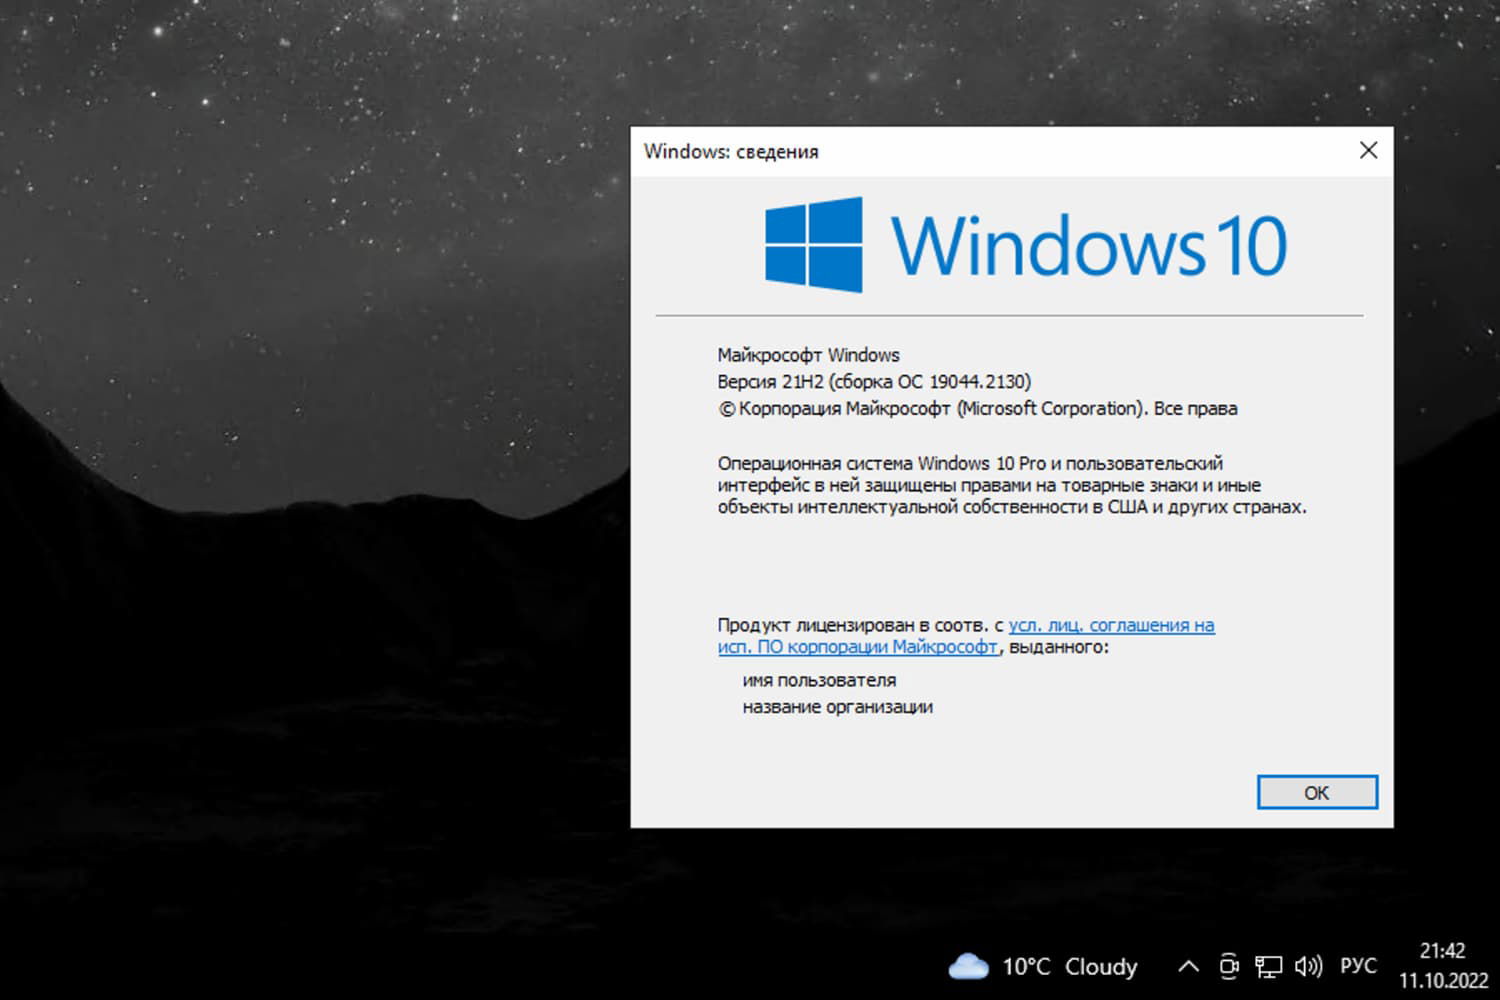This screenshot has width=1500, height=1000.
Task: Click the Windows 10 logo in dialog
Action: point(1025,245)
